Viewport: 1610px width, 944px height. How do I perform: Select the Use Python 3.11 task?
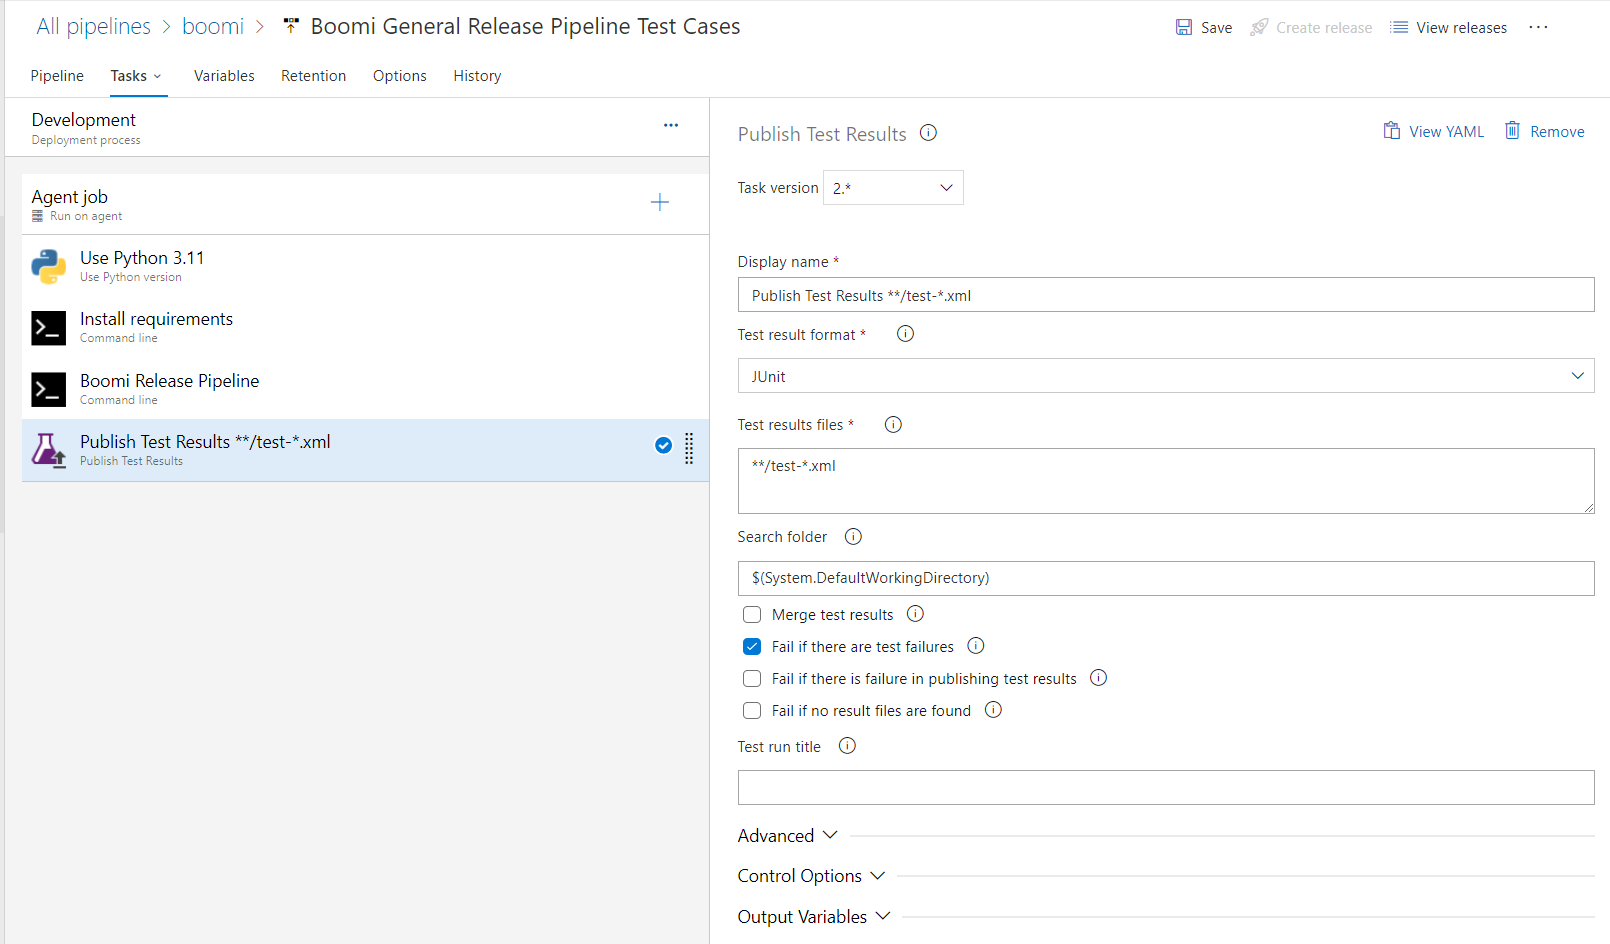(365, 266)
